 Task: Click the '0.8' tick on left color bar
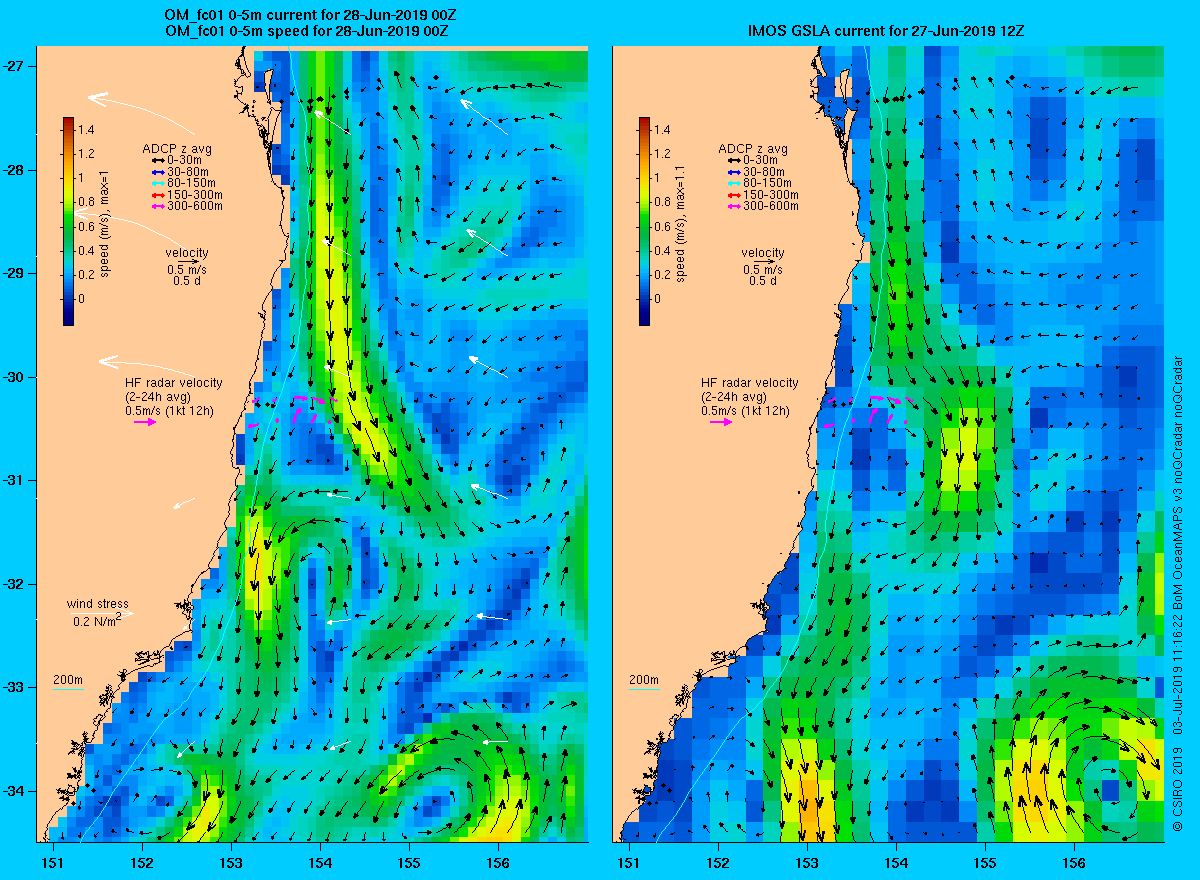click(87, 202)
